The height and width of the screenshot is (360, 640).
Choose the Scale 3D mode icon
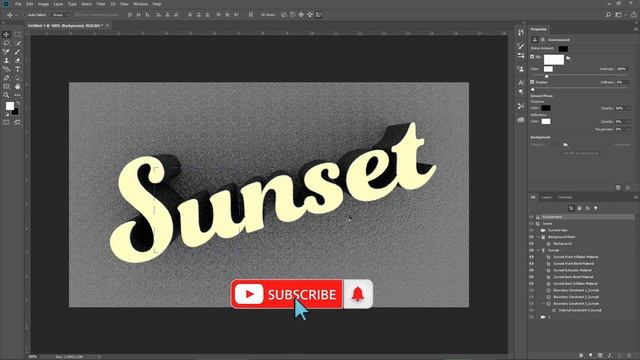coord(319,15)
